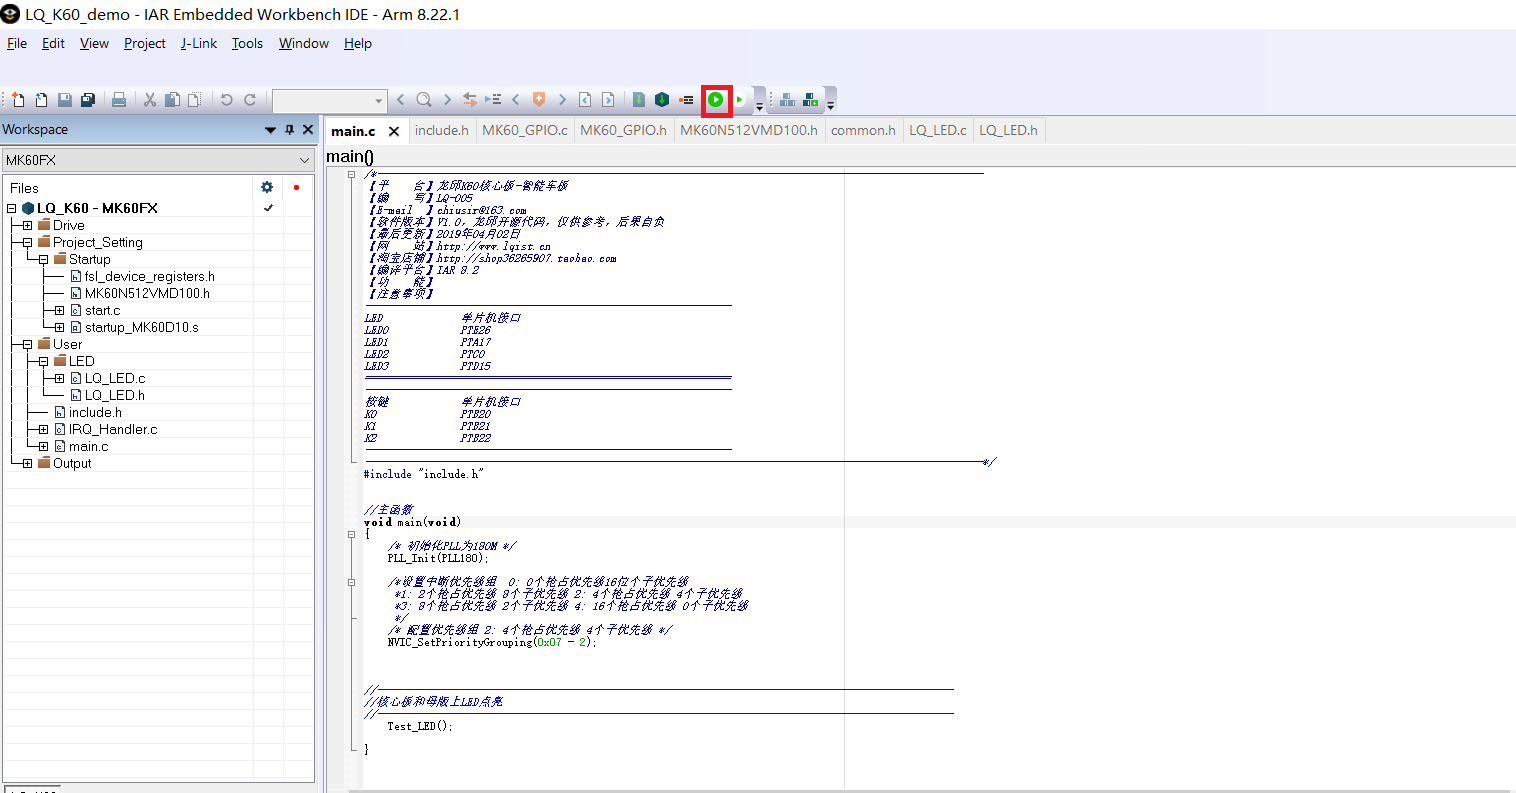The height and width of the screenshot is (793, 1516).
Task: Click the Replace swap-arrows icon
Action: point(470,99)
